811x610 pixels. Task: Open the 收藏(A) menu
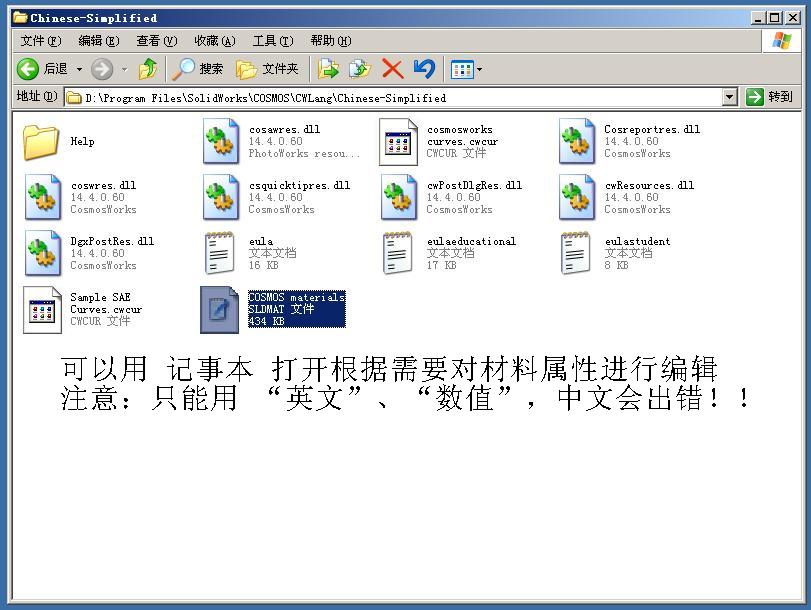215,40
